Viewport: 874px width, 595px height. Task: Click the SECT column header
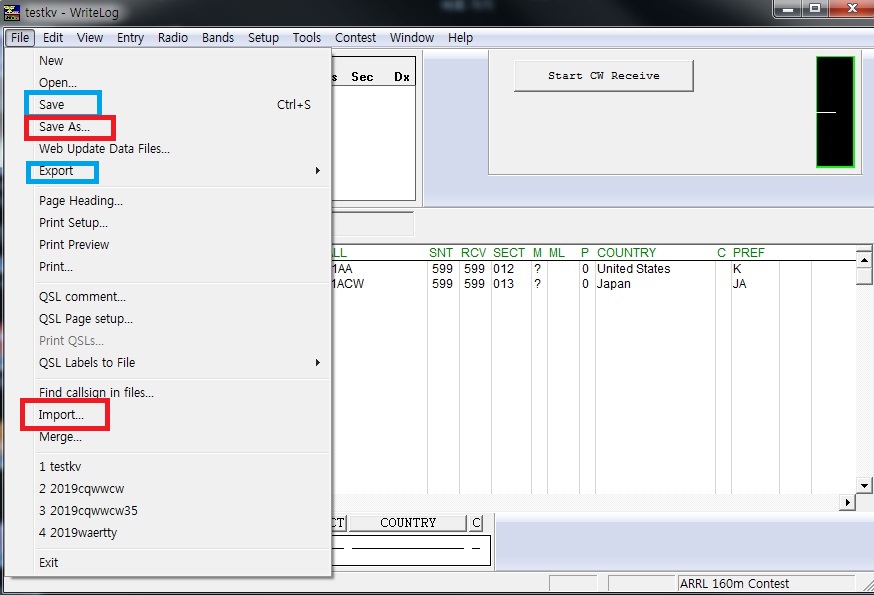coord(508,253)
